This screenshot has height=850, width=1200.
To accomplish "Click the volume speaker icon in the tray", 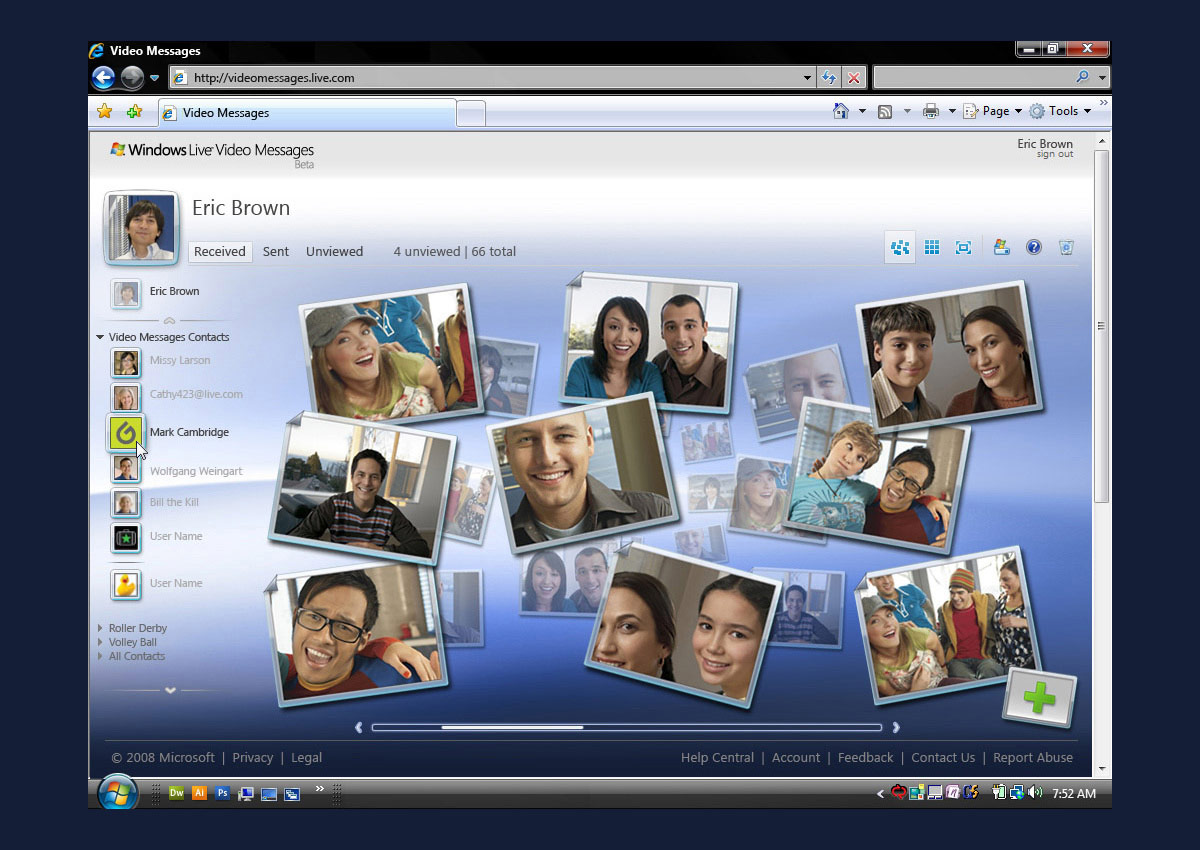I will (x=1034, y=793).
